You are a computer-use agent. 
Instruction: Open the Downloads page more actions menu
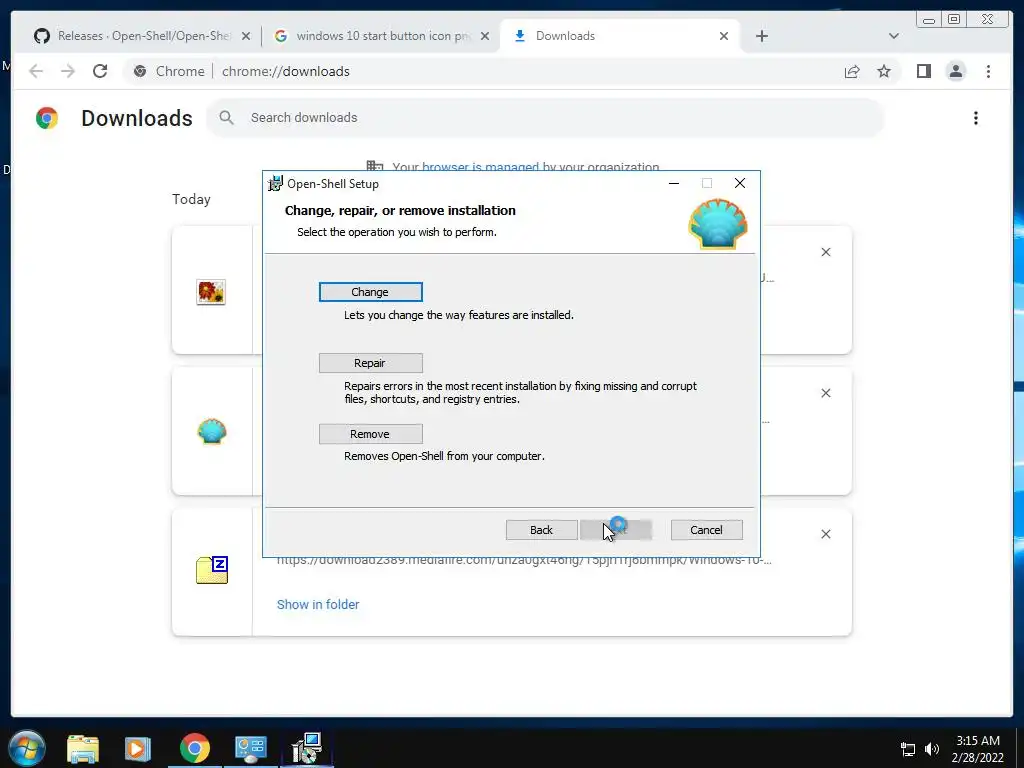click(976, 118)
